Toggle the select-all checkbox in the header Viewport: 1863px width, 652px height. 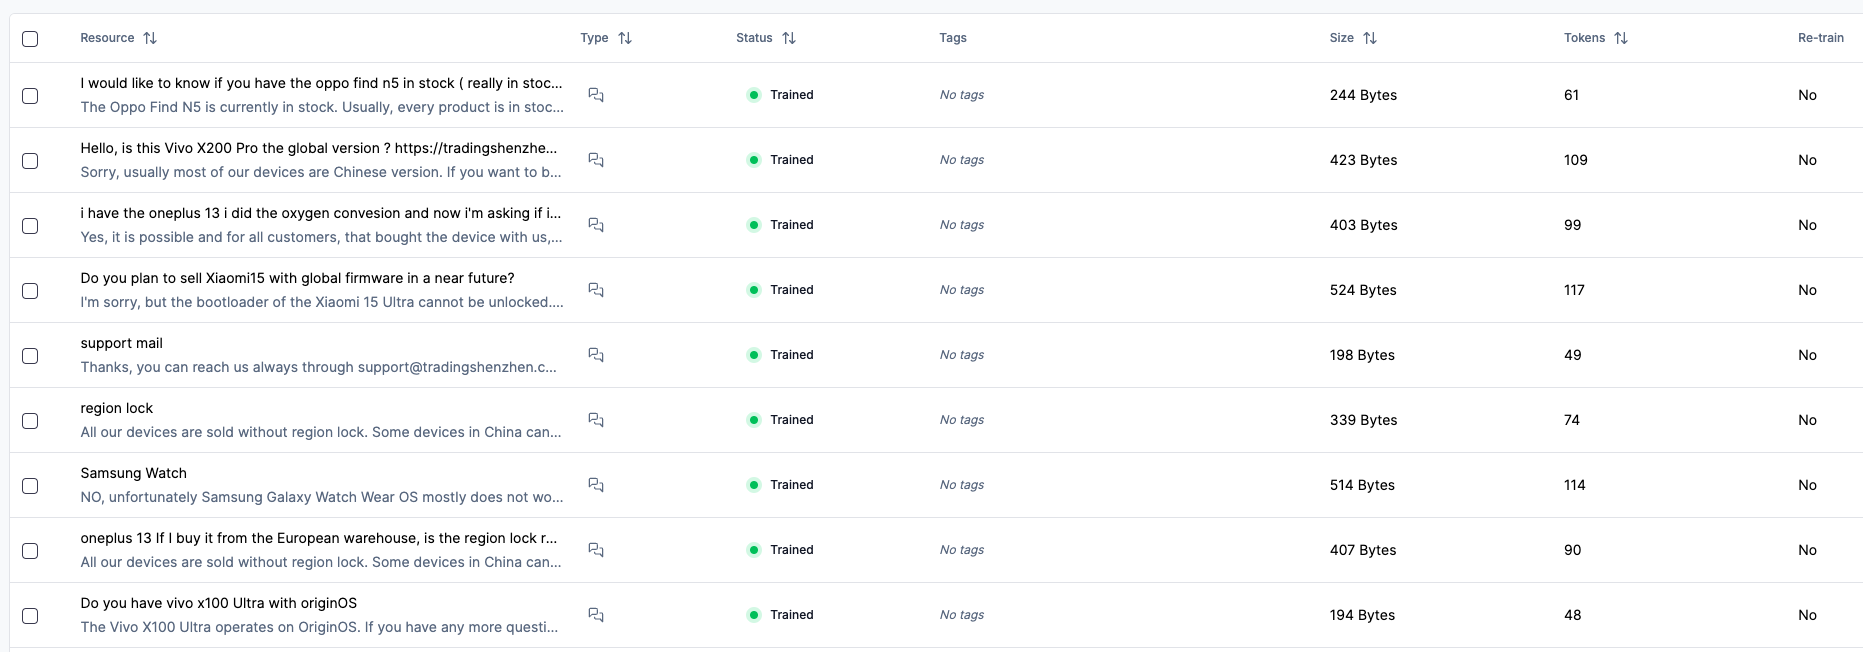click(x=30, y=39)
